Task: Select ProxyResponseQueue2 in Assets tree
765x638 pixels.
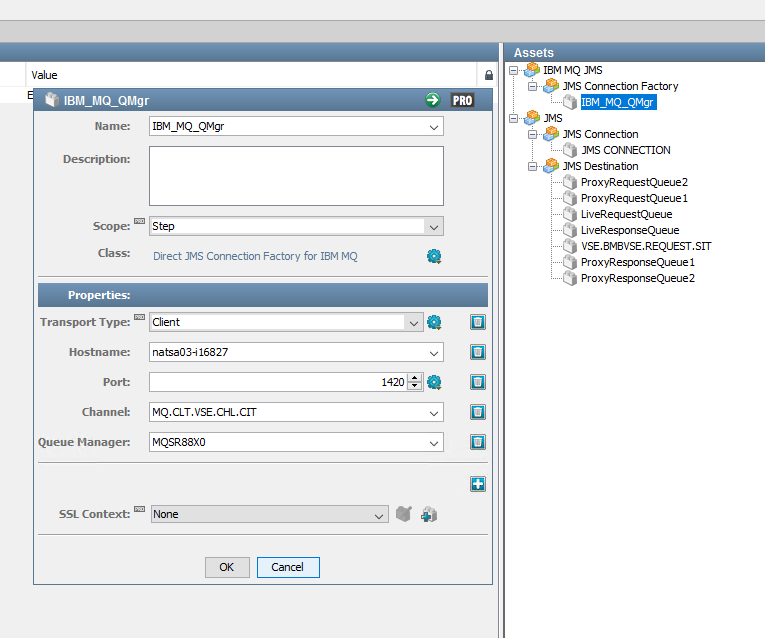Action: (x=638, y=279)
